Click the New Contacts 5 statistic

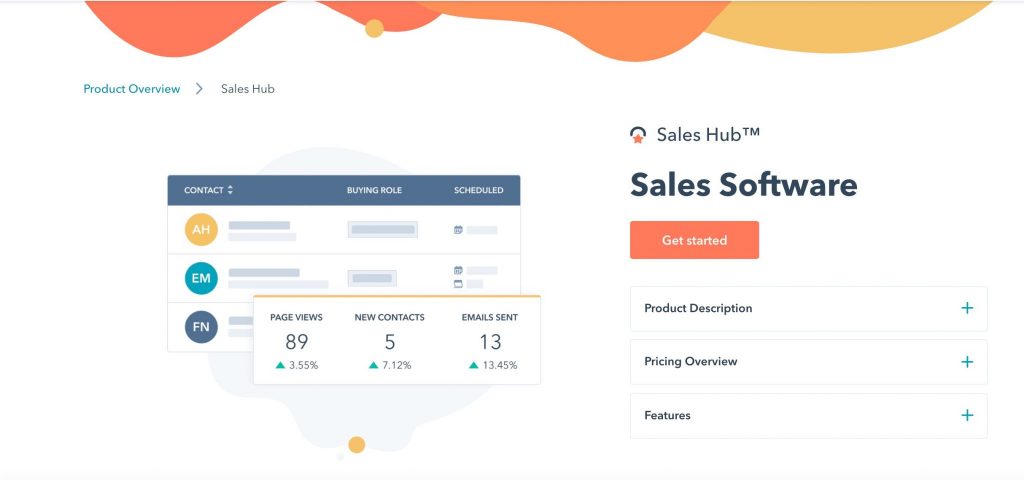(389, 342)
